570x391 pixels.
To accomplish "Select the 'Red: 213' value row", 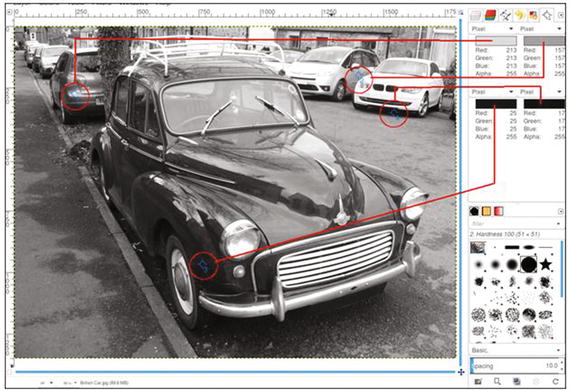I will coord(496,50).
